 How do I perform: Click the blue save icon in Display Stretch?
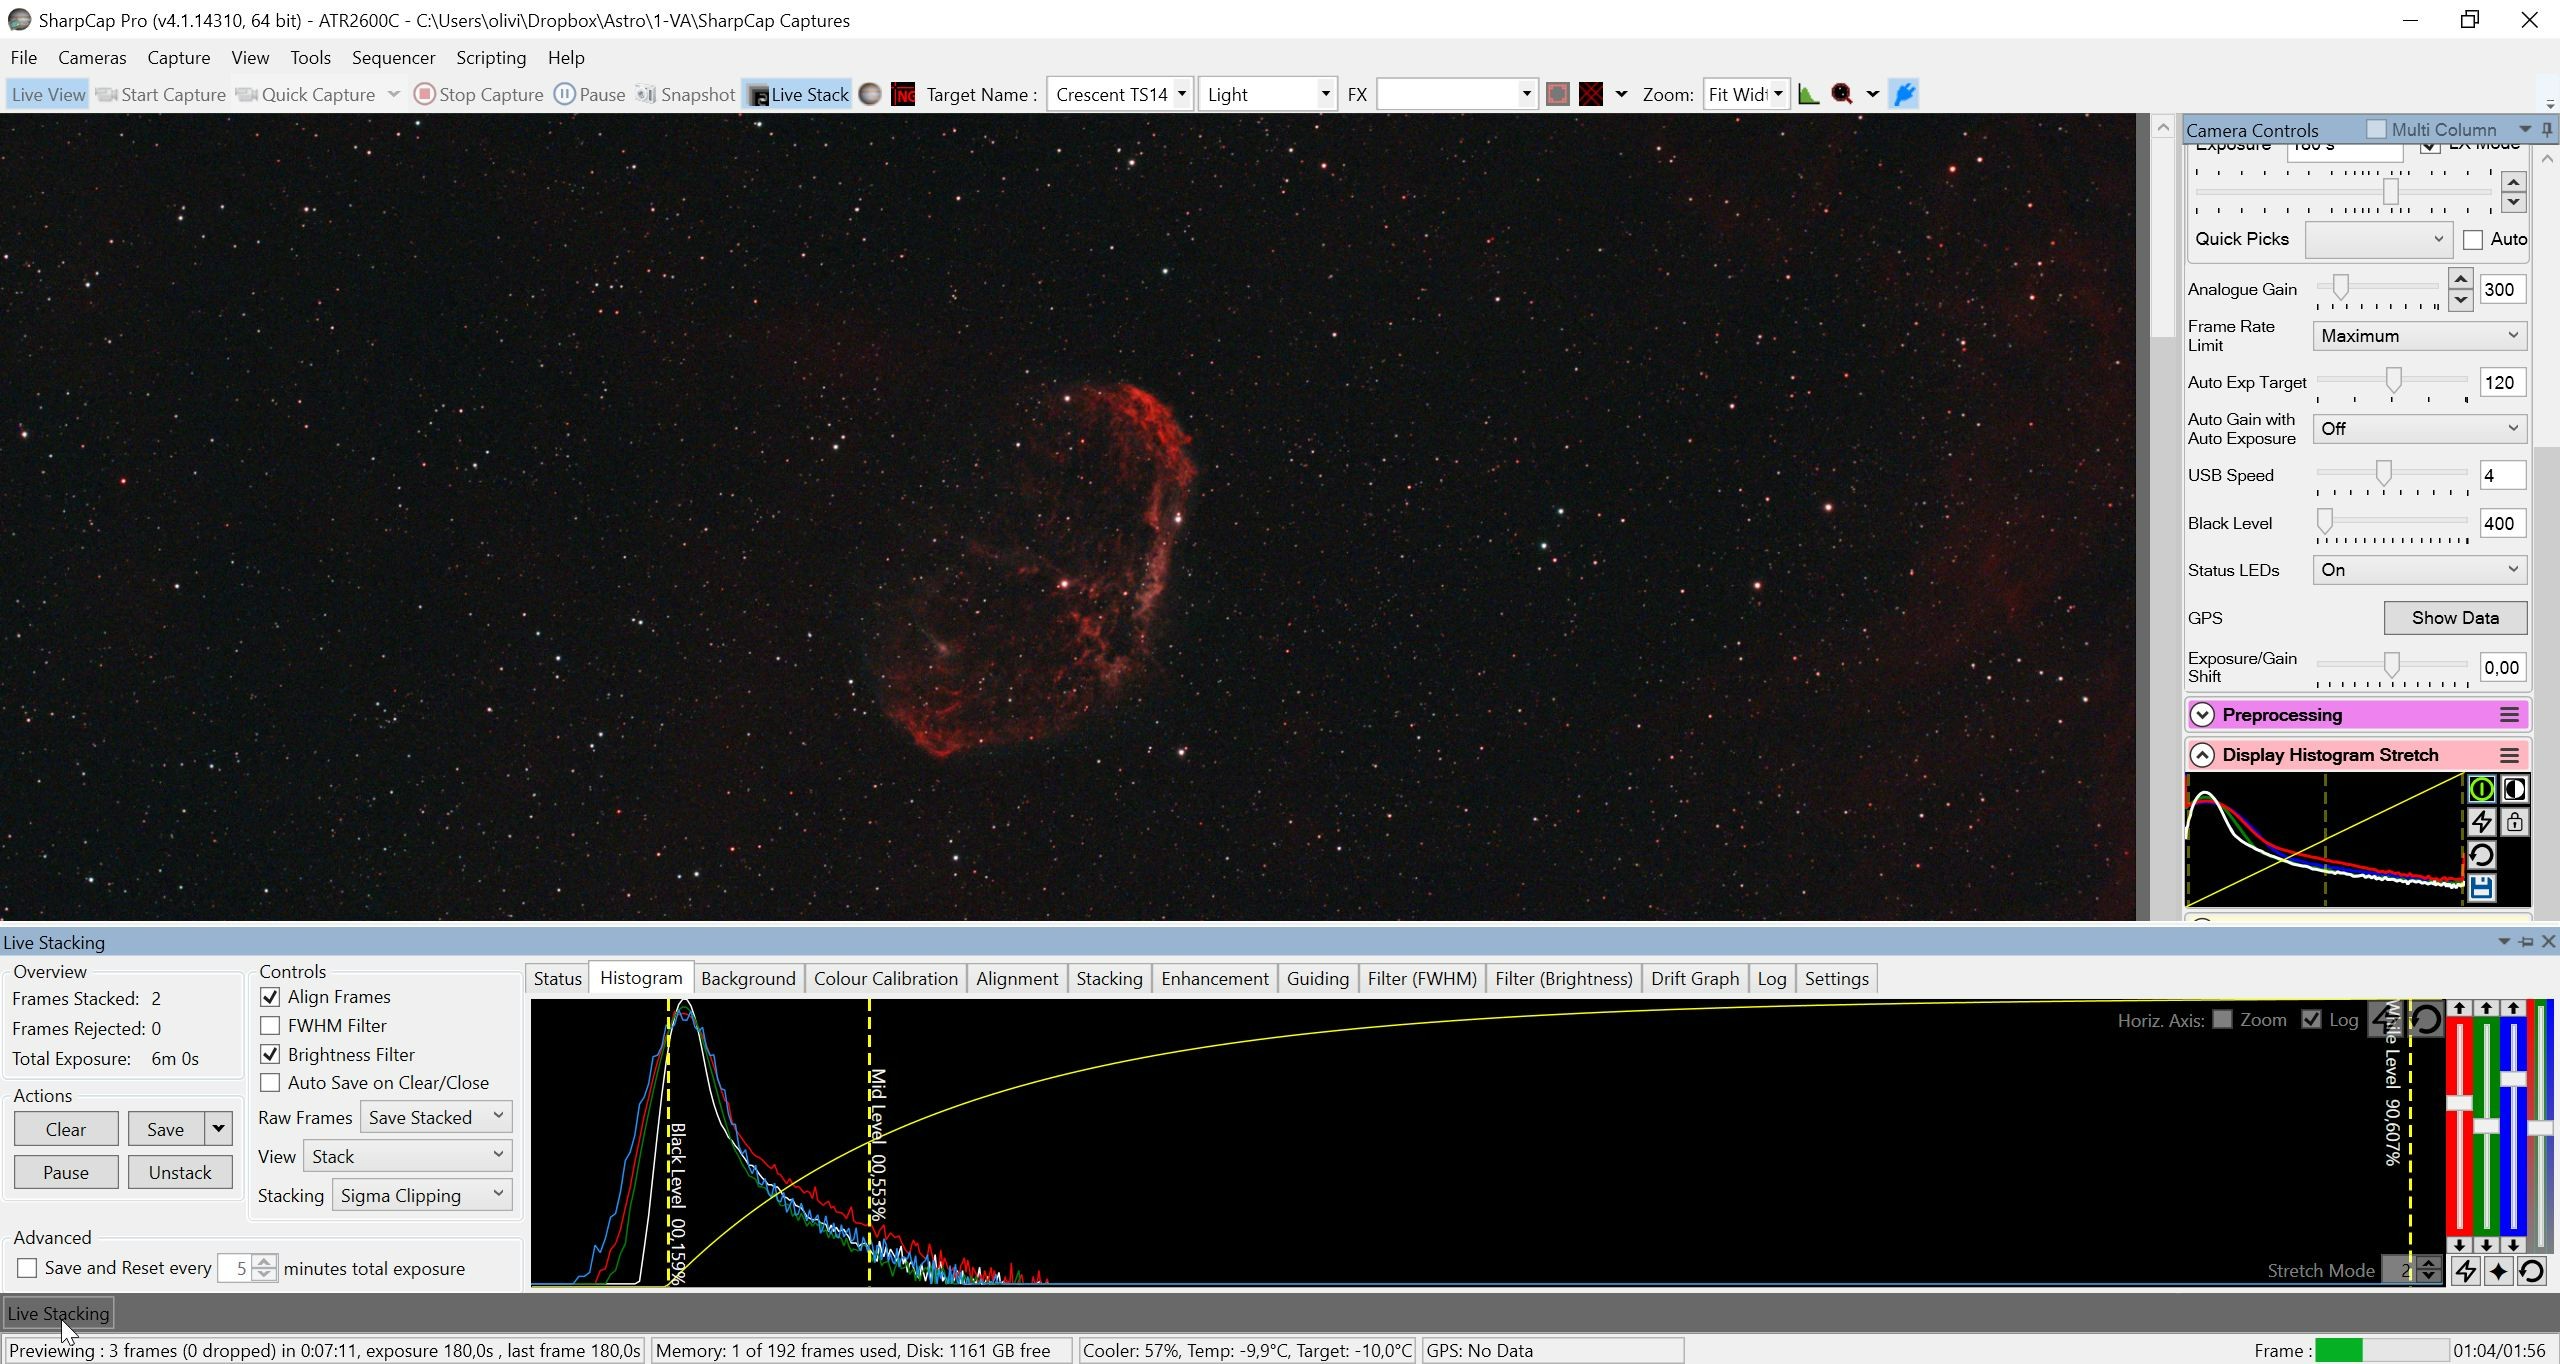[x=2481, y=887]
